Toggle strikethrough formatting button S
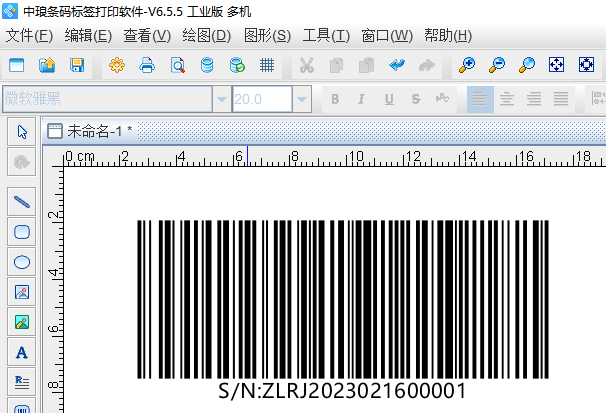This screenshot has height=413, width=606. (416, 99)
